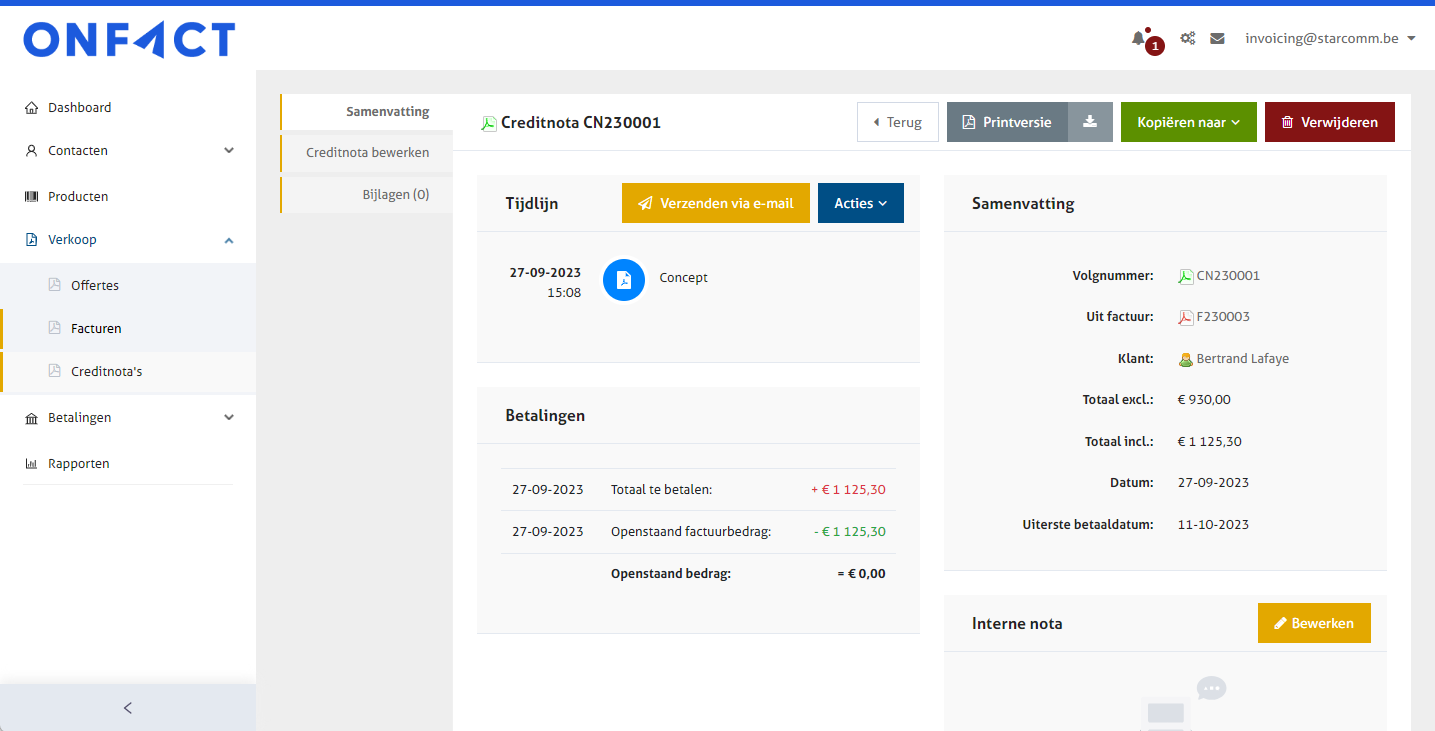The image size is (1435, 731).
Task: Open settings gears icon in header
Action: click(x=1188, y=38)
